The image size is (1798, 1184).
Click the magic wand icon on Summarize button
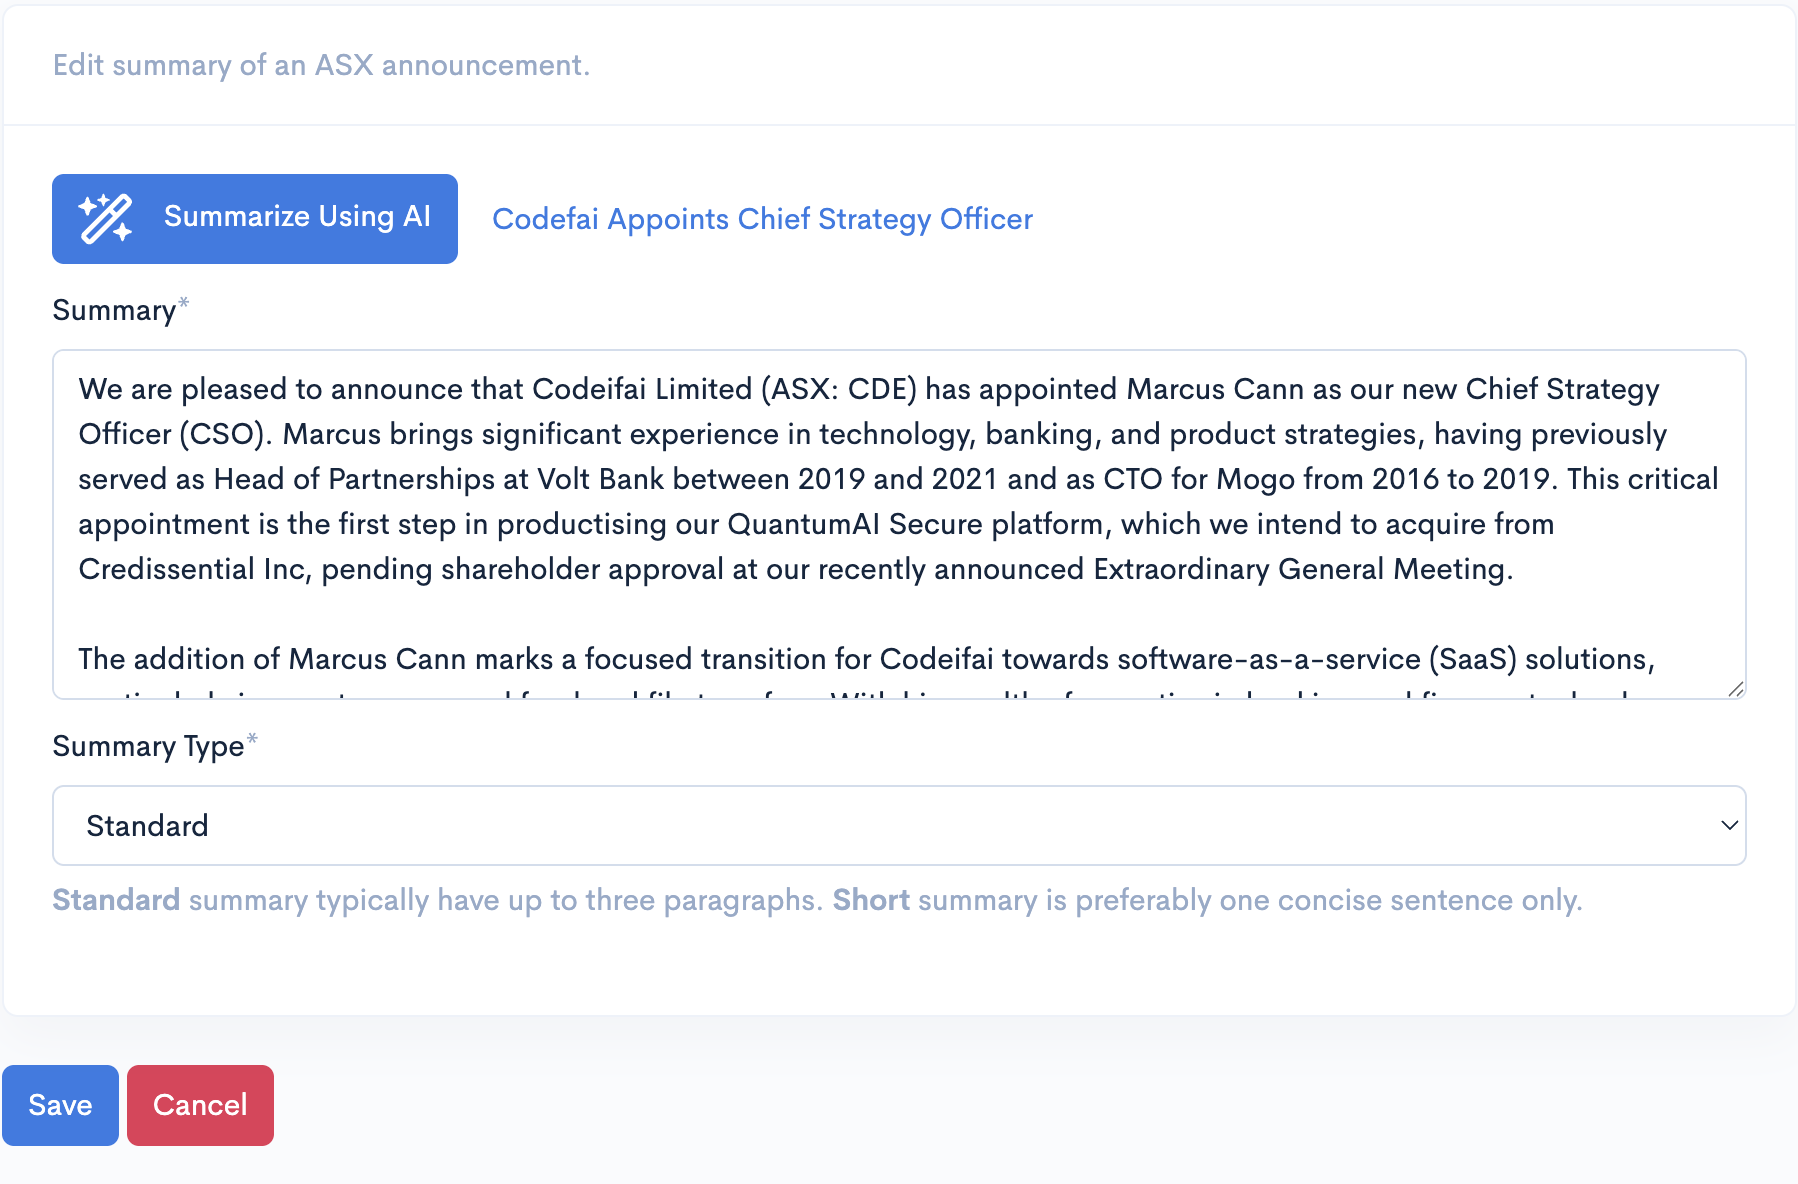coord(106,216)
